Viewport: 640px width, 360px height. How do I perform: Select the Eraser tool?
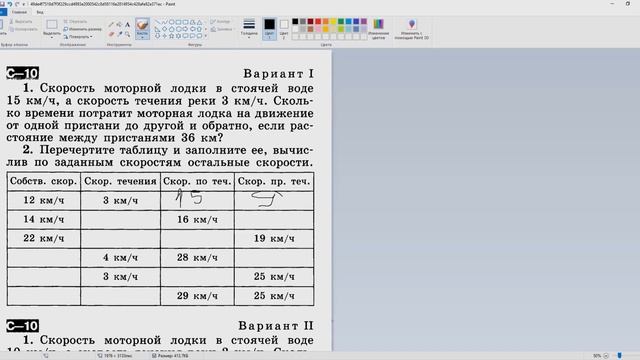[x=111, y=34]
